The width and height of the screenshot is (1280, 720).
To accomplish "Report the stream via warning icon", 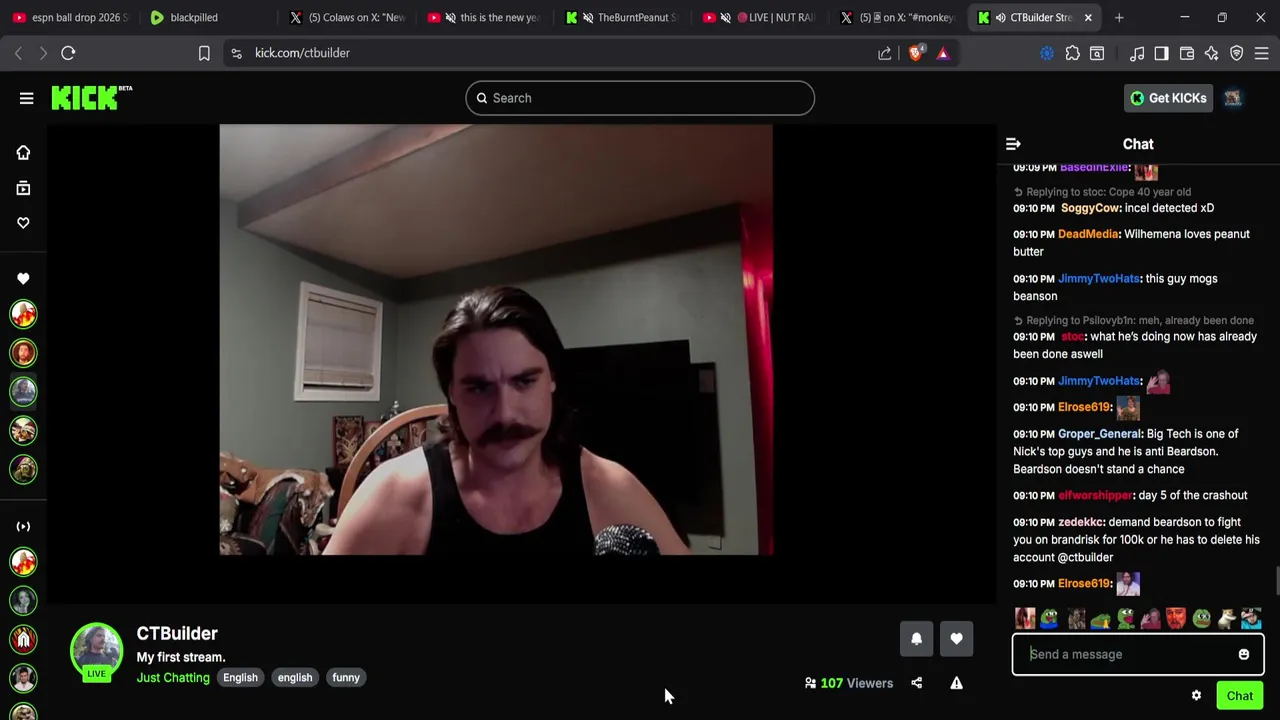I will 956,683.
